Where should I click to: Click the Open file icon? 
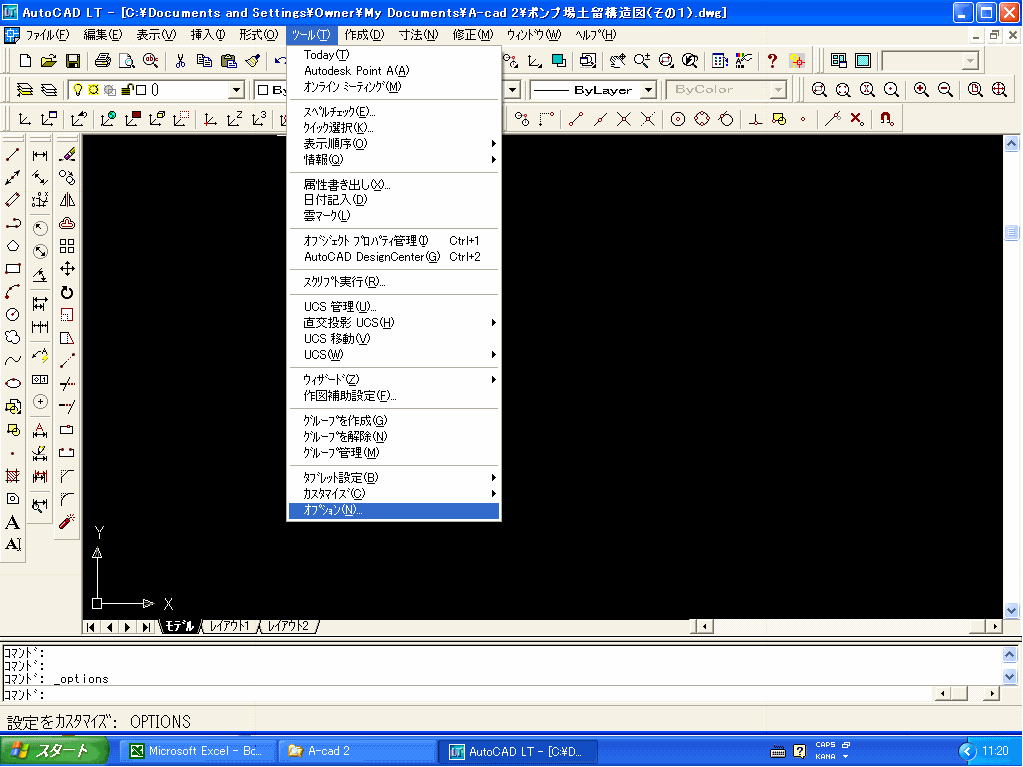point(48,61)
